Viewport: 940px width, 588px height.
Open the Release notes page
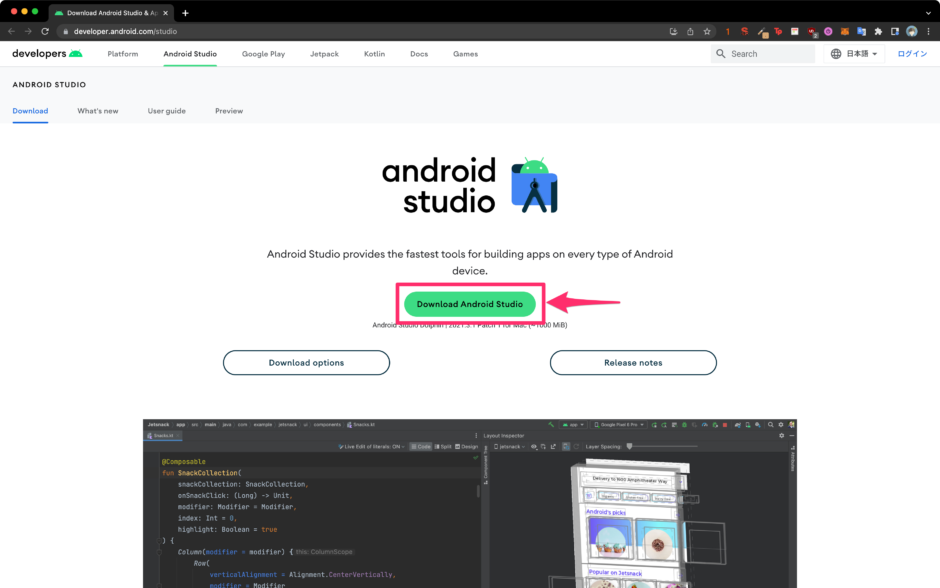633,362
